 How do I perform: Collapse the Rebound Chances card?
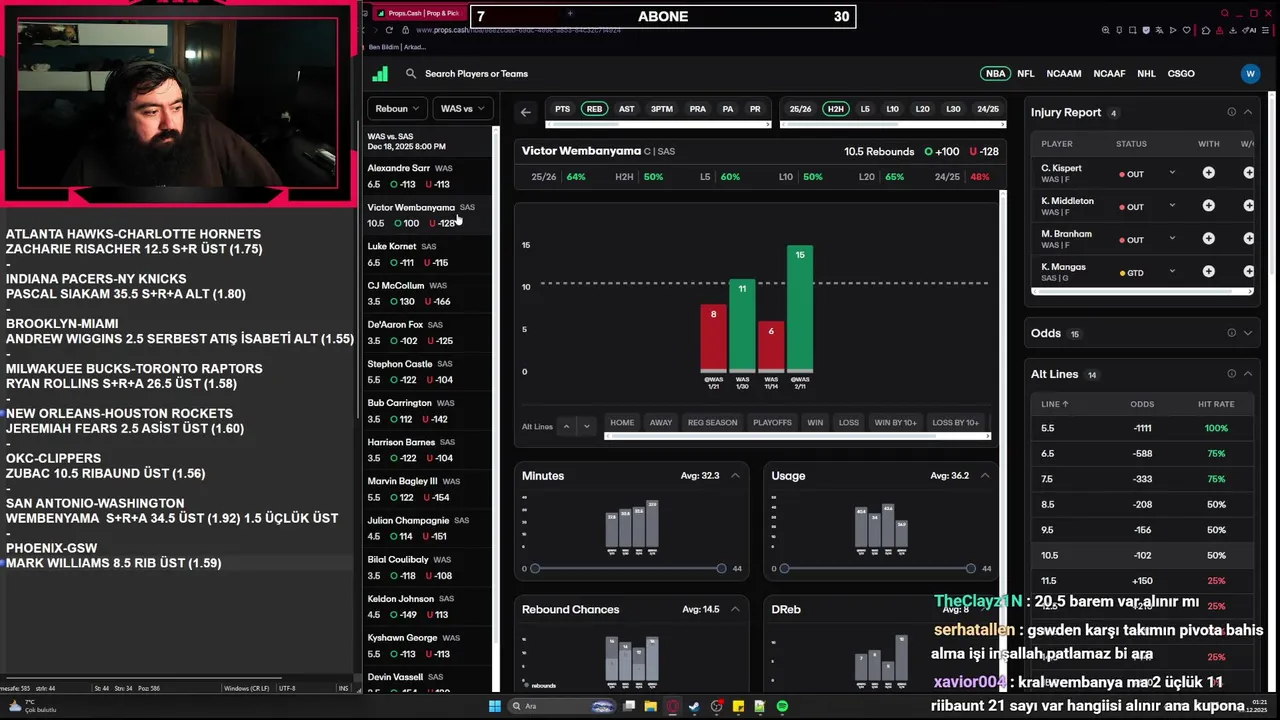pos(735,609)
